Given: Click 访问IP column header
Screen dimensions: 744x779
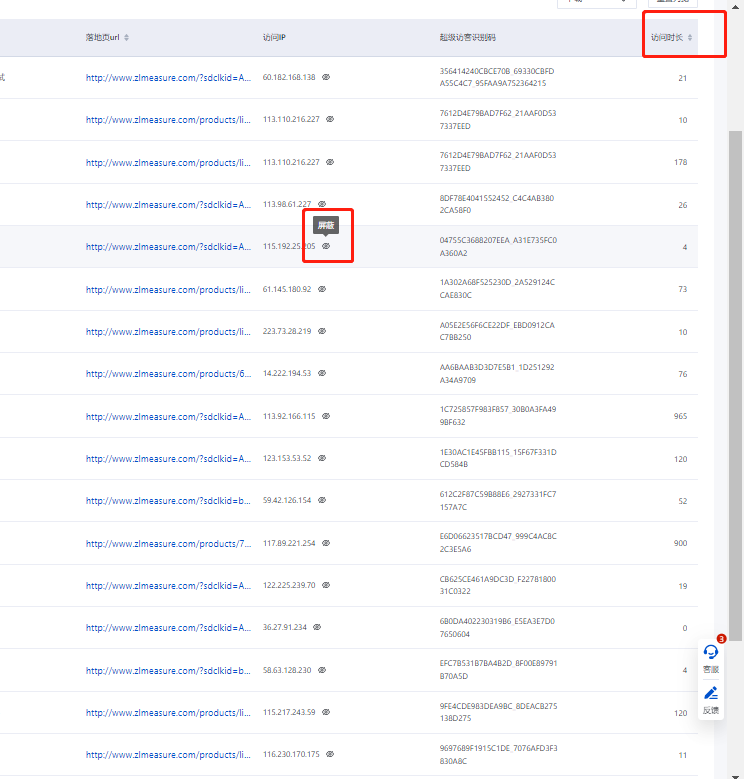Looking at the screenshot, I should click(274, 38).
